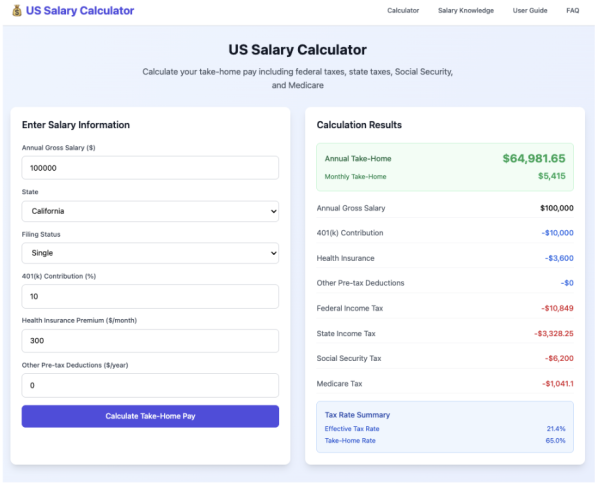600x493 pixels.
Task: Go to the User Guide page
Action: [x=530, y=11]
